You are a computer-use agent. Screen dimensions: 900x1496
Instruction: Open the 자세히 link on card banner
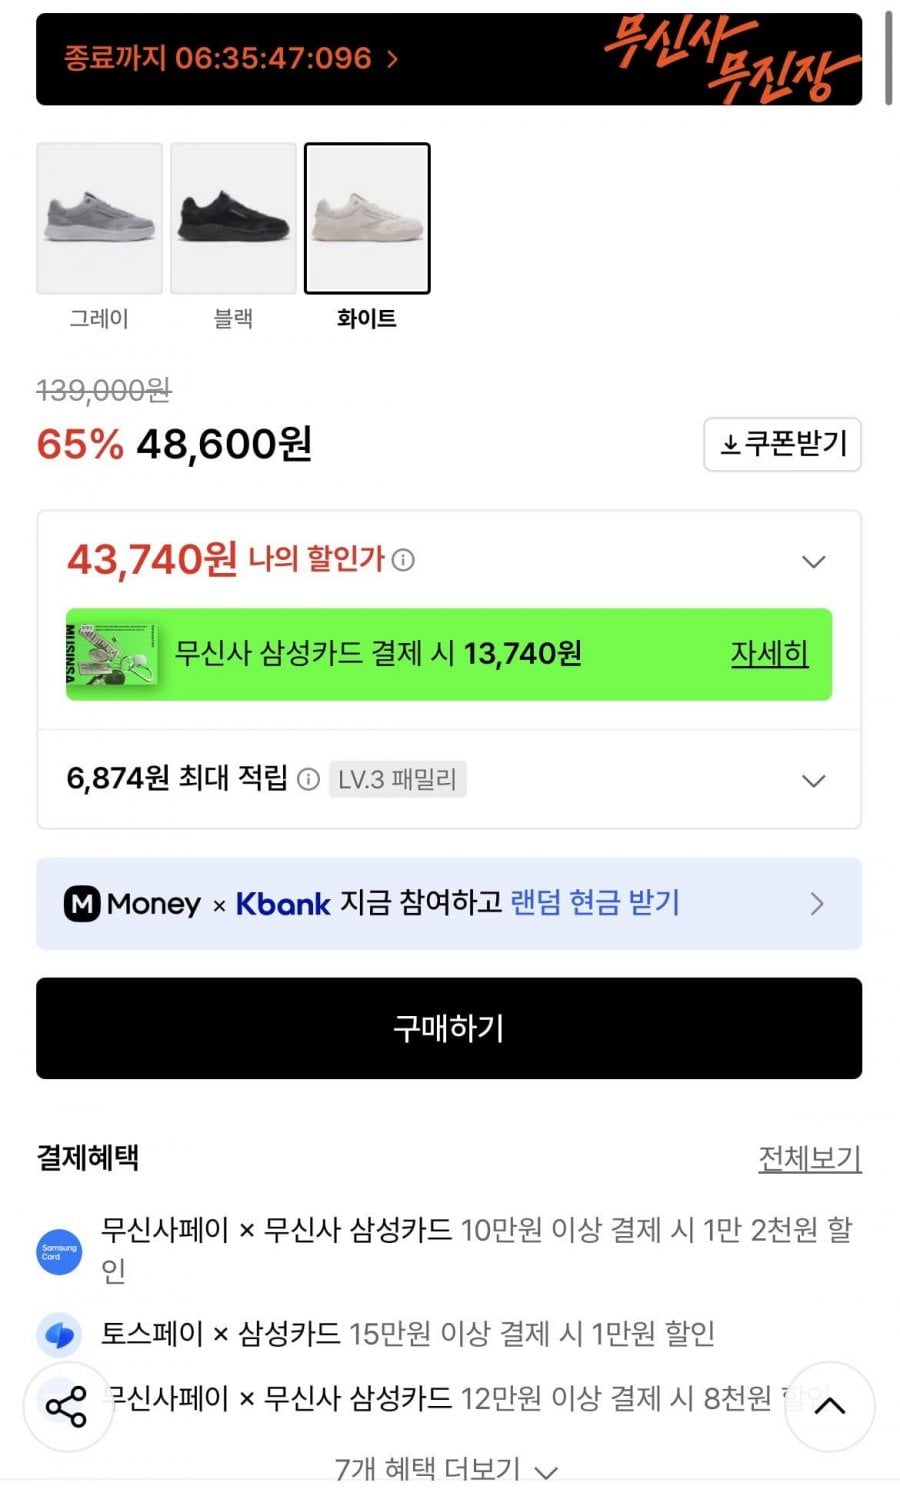(x=769, y=654)
